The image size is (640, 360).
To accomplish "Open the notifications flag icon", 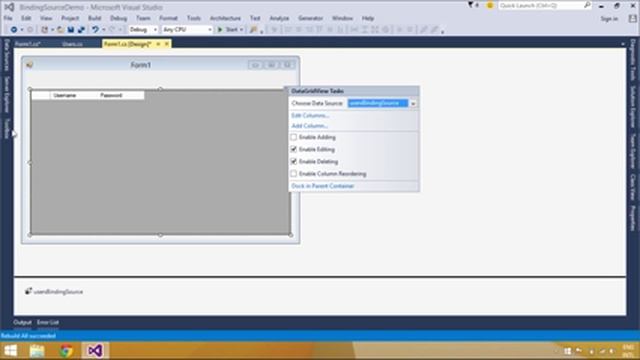I will tap(471, 5).
